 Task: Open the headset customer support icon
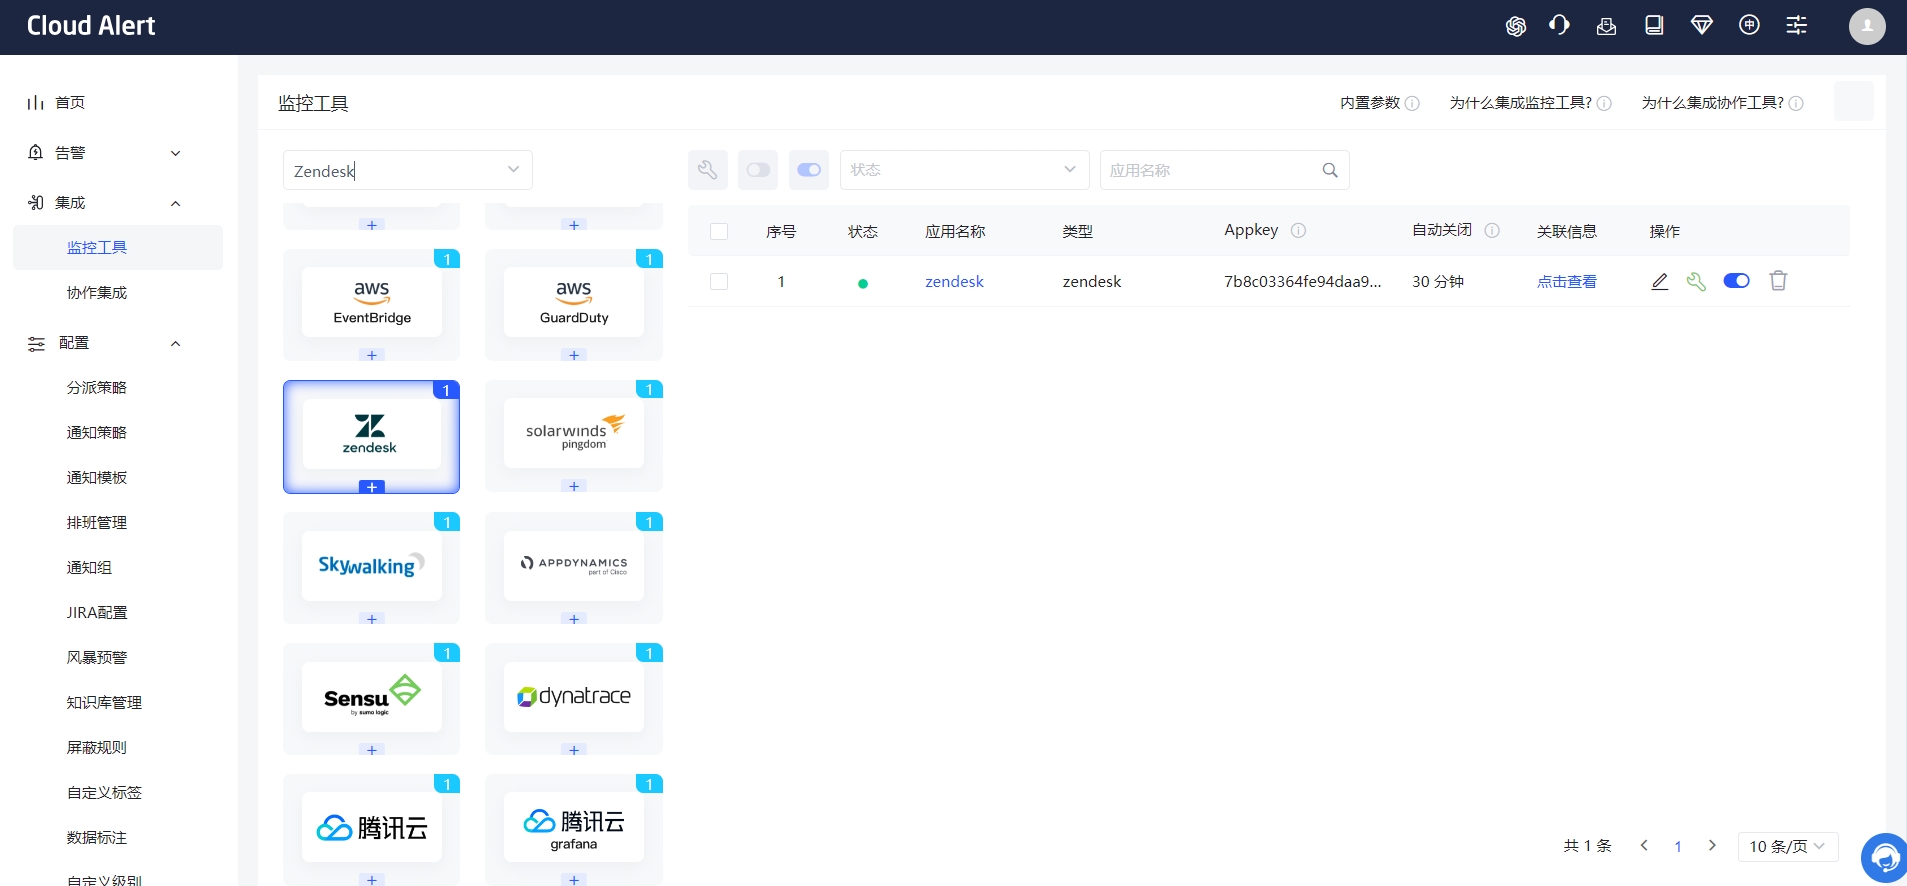1559,26
